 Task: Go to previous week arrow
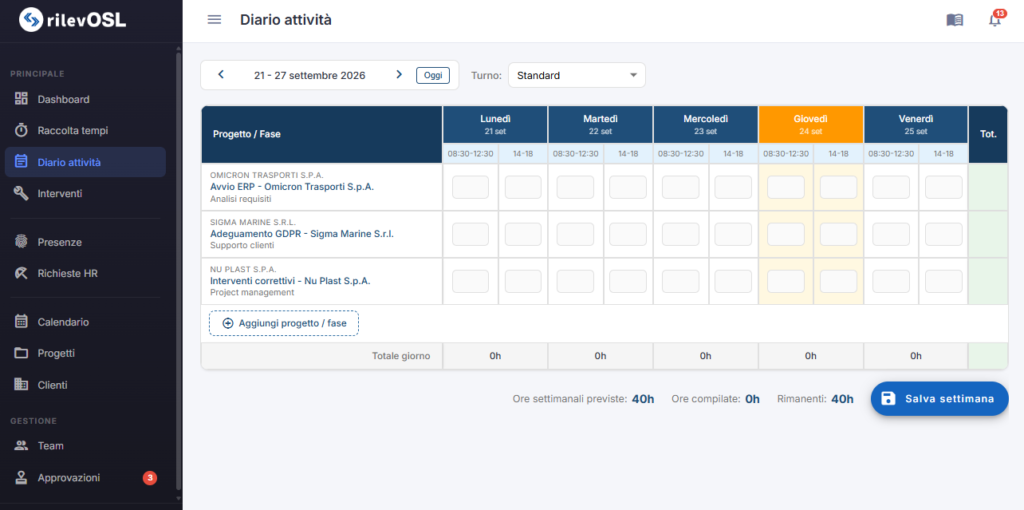pyautogui.click(x=221, y=74)
